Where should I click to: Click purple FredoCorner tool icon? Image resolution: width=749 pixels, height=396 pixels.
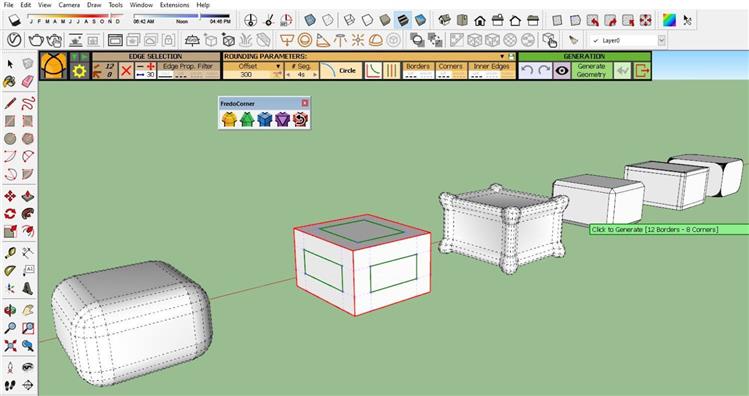[282, 119]
